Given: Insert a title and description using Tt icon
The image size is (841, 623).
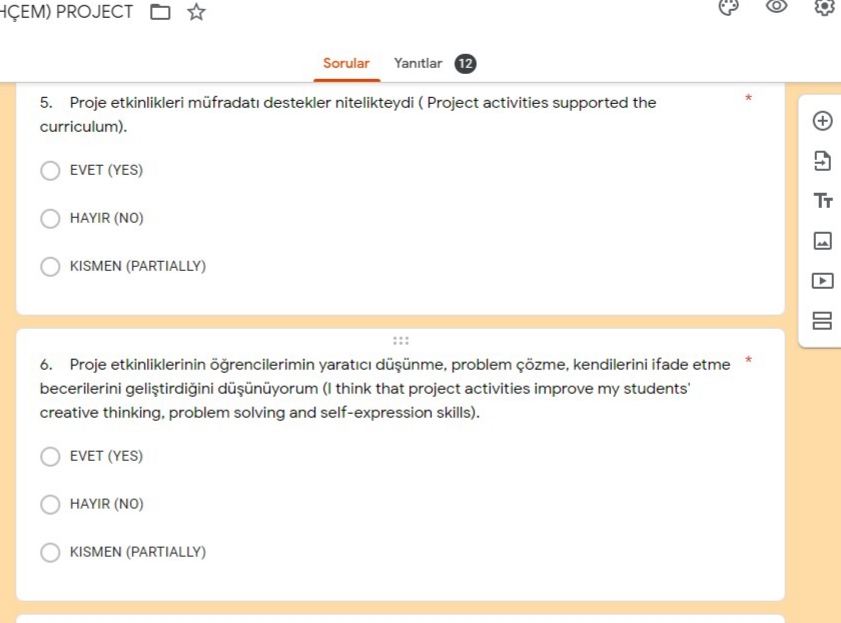Looking at the screenshot, I should [823, 201].
